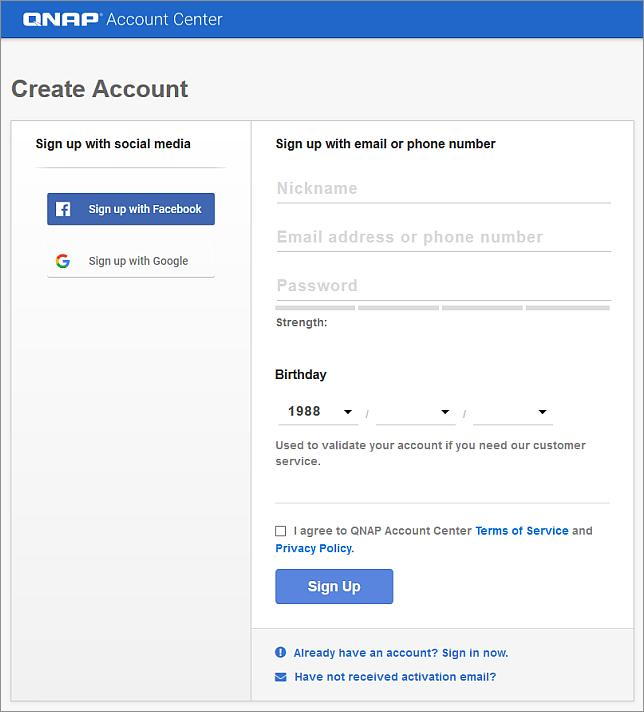Click the Google logo icon
Image resolution: width=644 pixels, height=712 pixels.
click(x=63, y=261)
